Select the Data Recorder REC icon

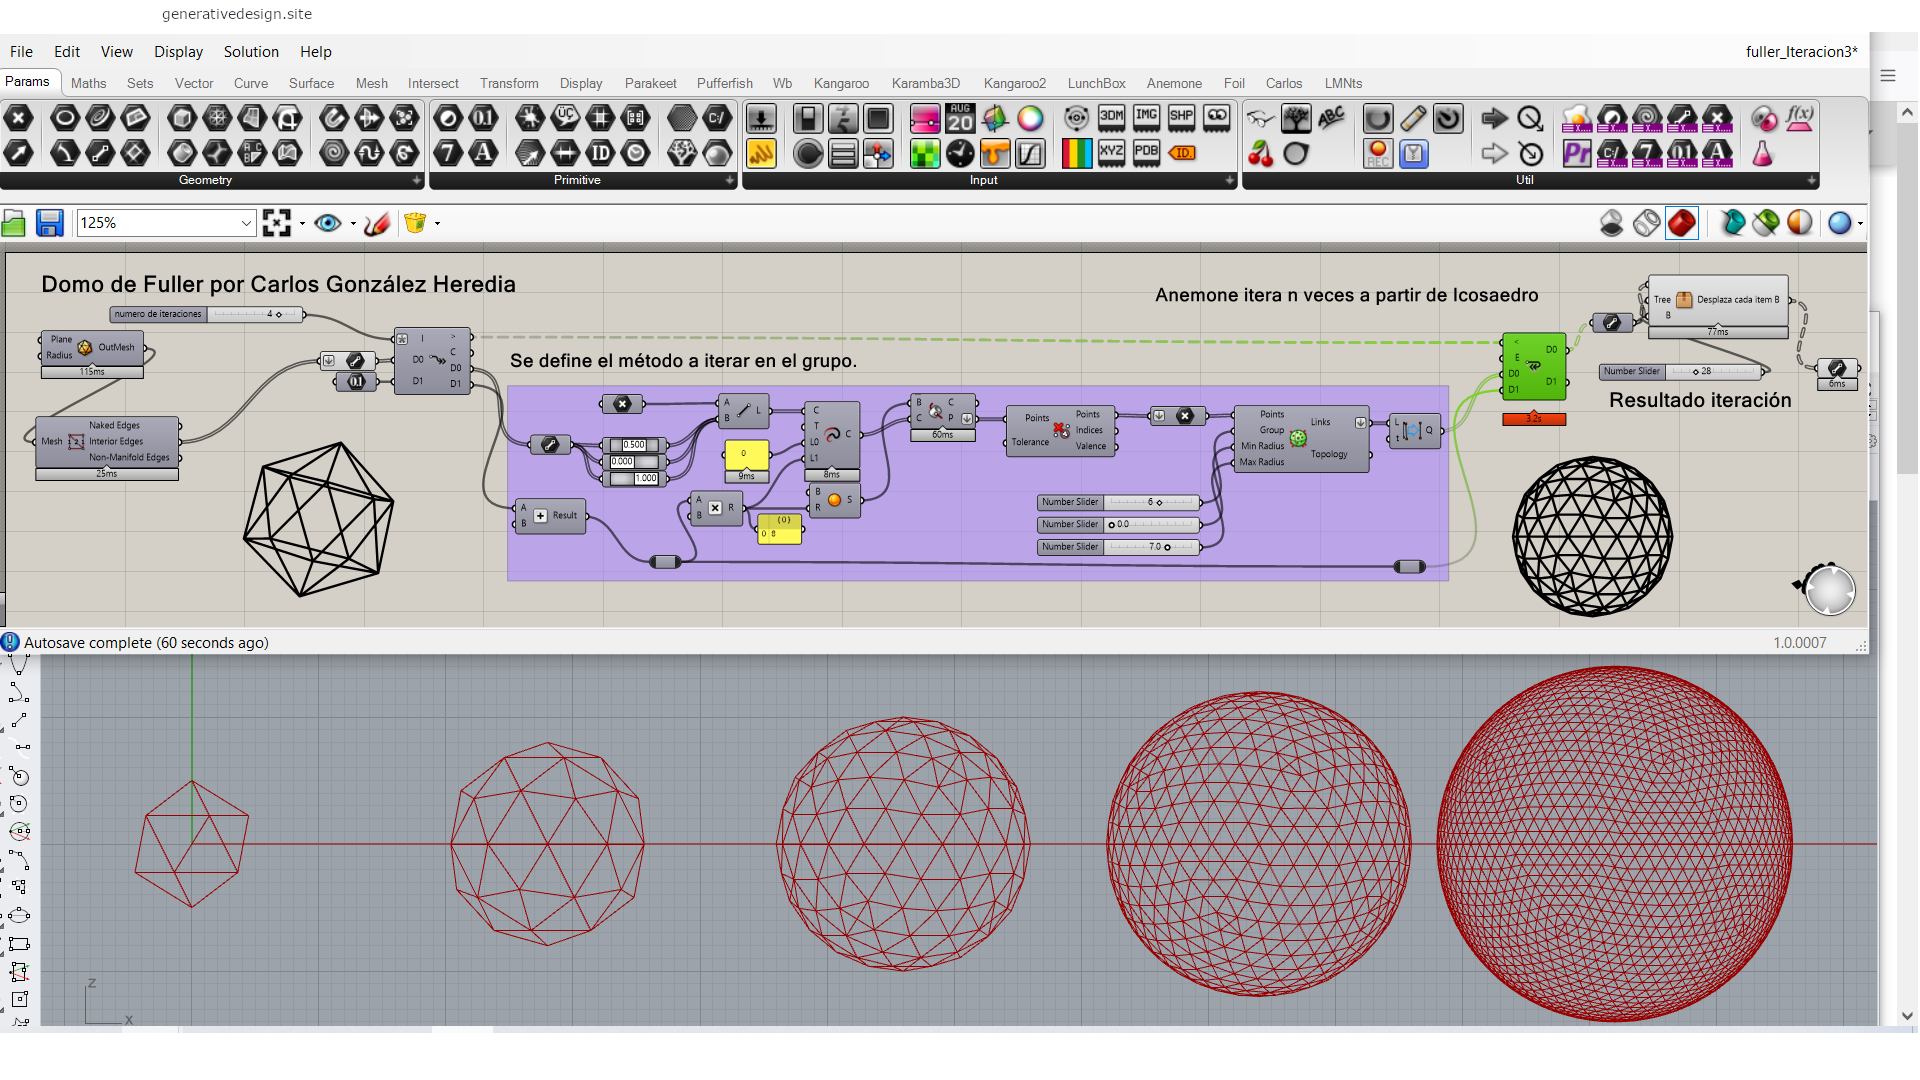pos(1378,153)
